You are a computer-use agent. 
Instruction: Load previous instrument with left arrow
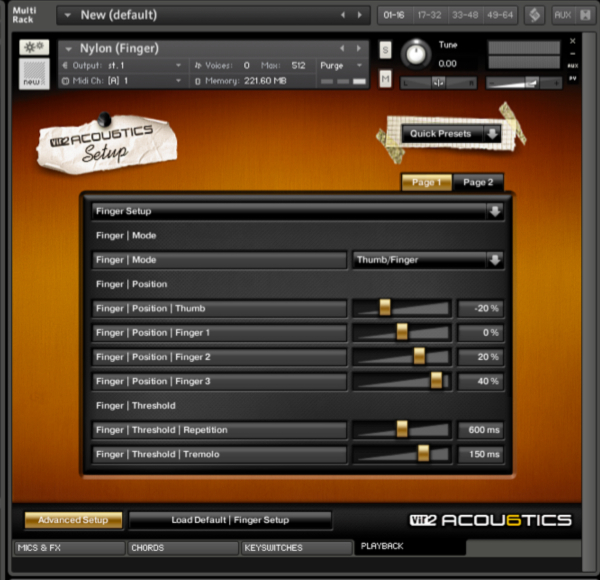[342, 48]
